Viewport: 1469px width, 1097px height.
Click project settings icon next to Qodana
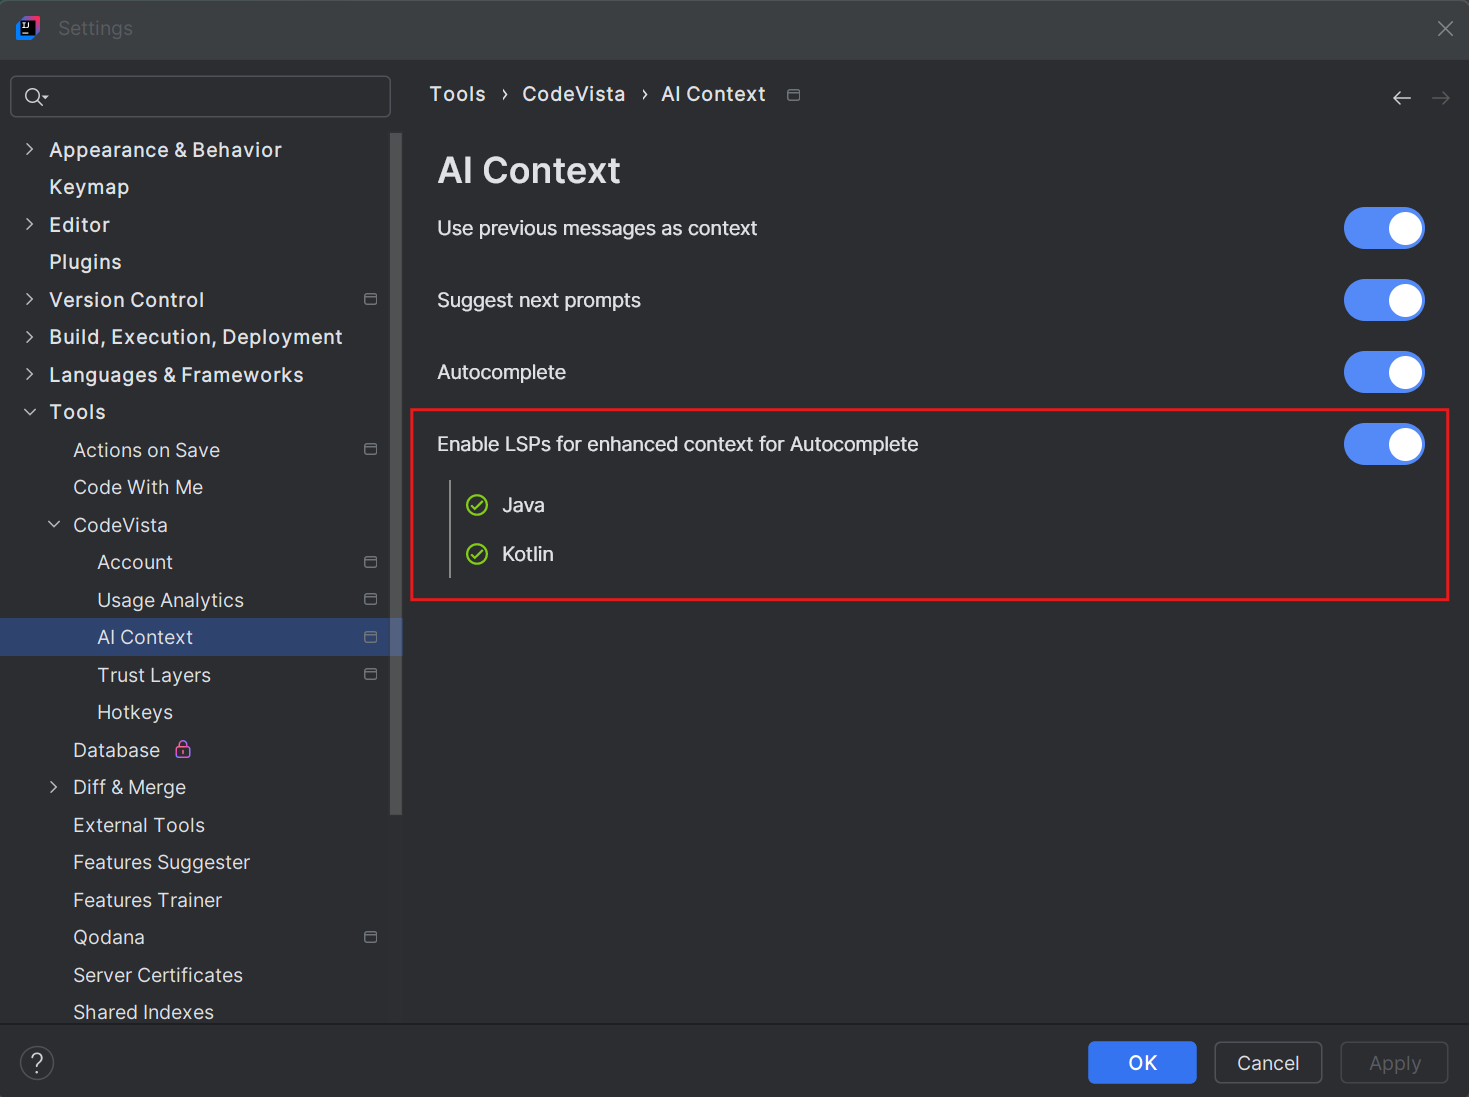point(371,937)
